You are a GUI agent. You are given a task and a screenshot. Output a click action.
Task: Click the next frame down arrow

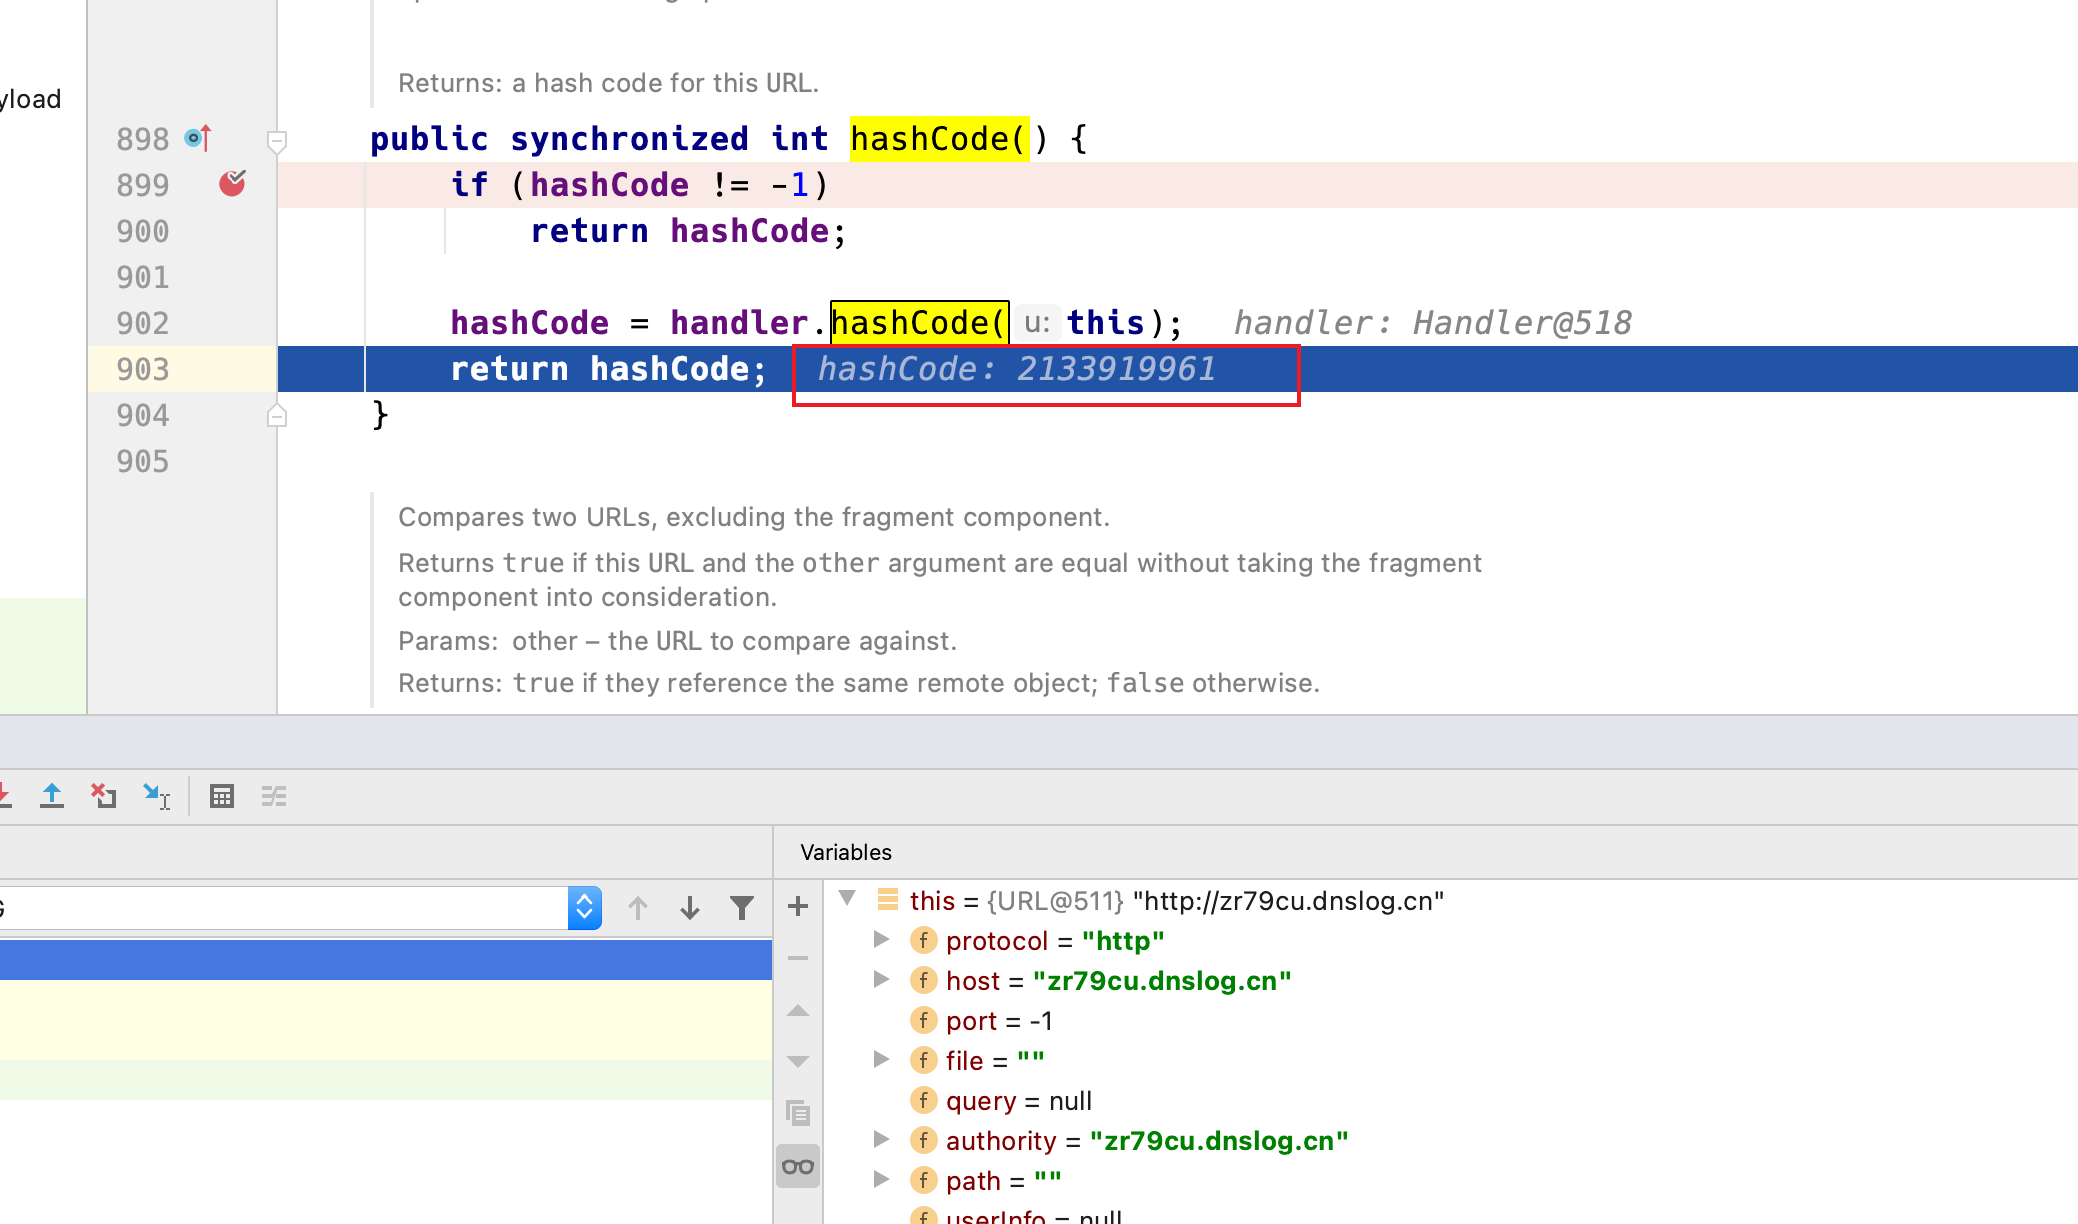[x=690, y=908]
